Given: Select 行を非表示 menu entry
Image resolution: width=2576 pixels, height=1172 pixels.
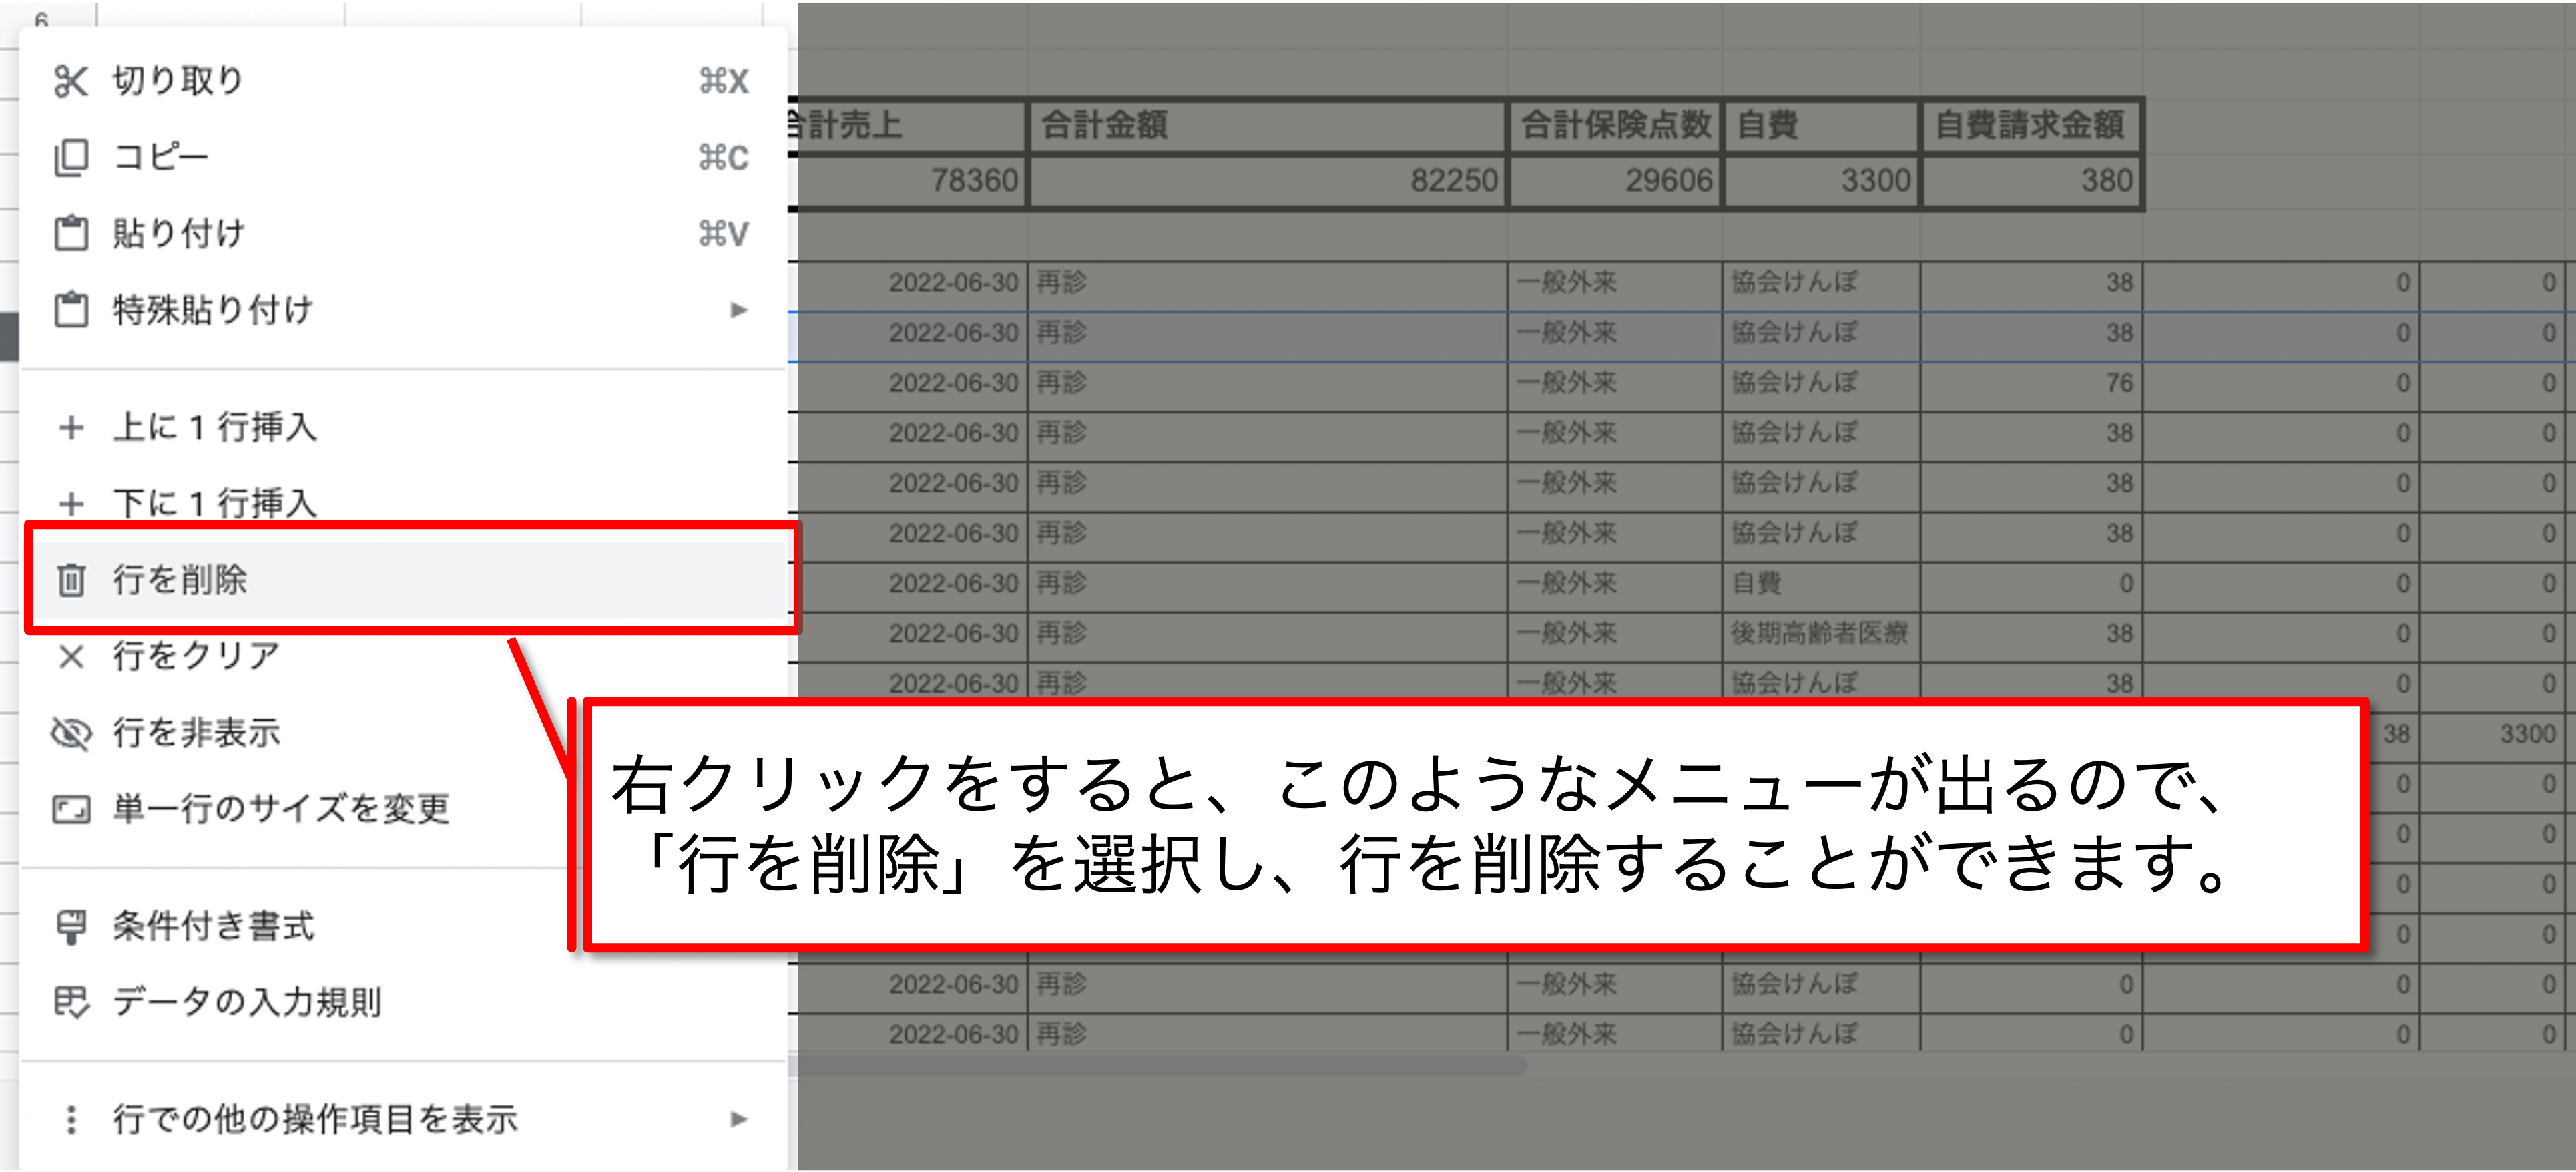Looking at the screenshot, I should (403, 733).
